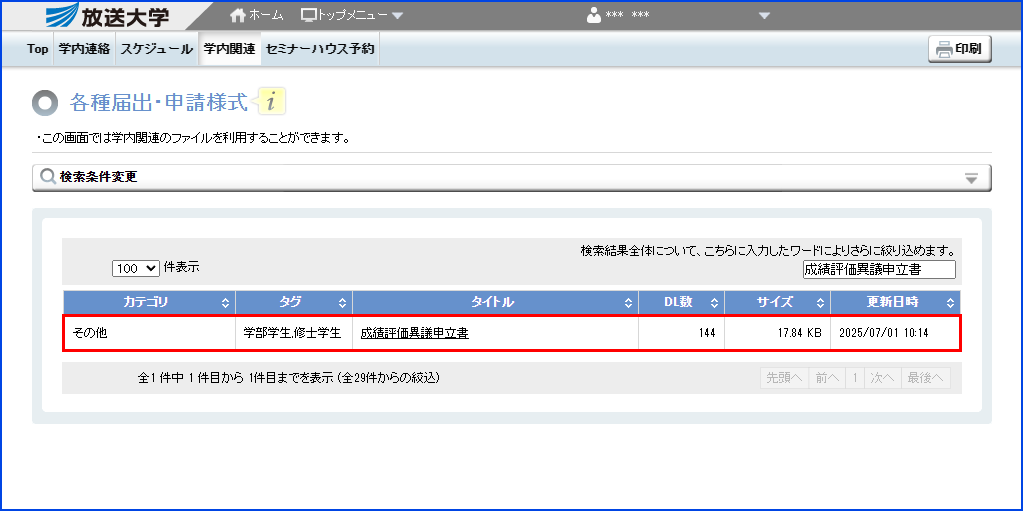1023x511 pixels.
Task: Expand the user account dropdown arrow
Action: pos(765,16)
